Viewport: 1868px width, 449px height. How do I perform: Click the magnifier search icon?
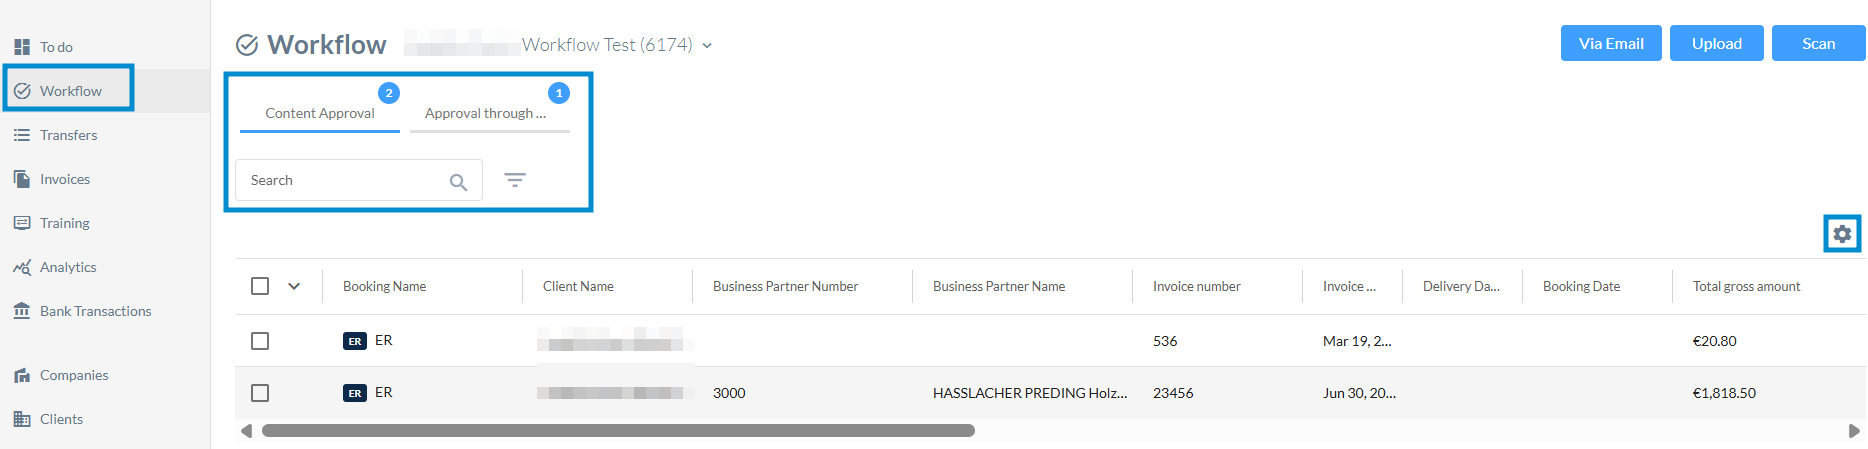(x=458, y=182)
